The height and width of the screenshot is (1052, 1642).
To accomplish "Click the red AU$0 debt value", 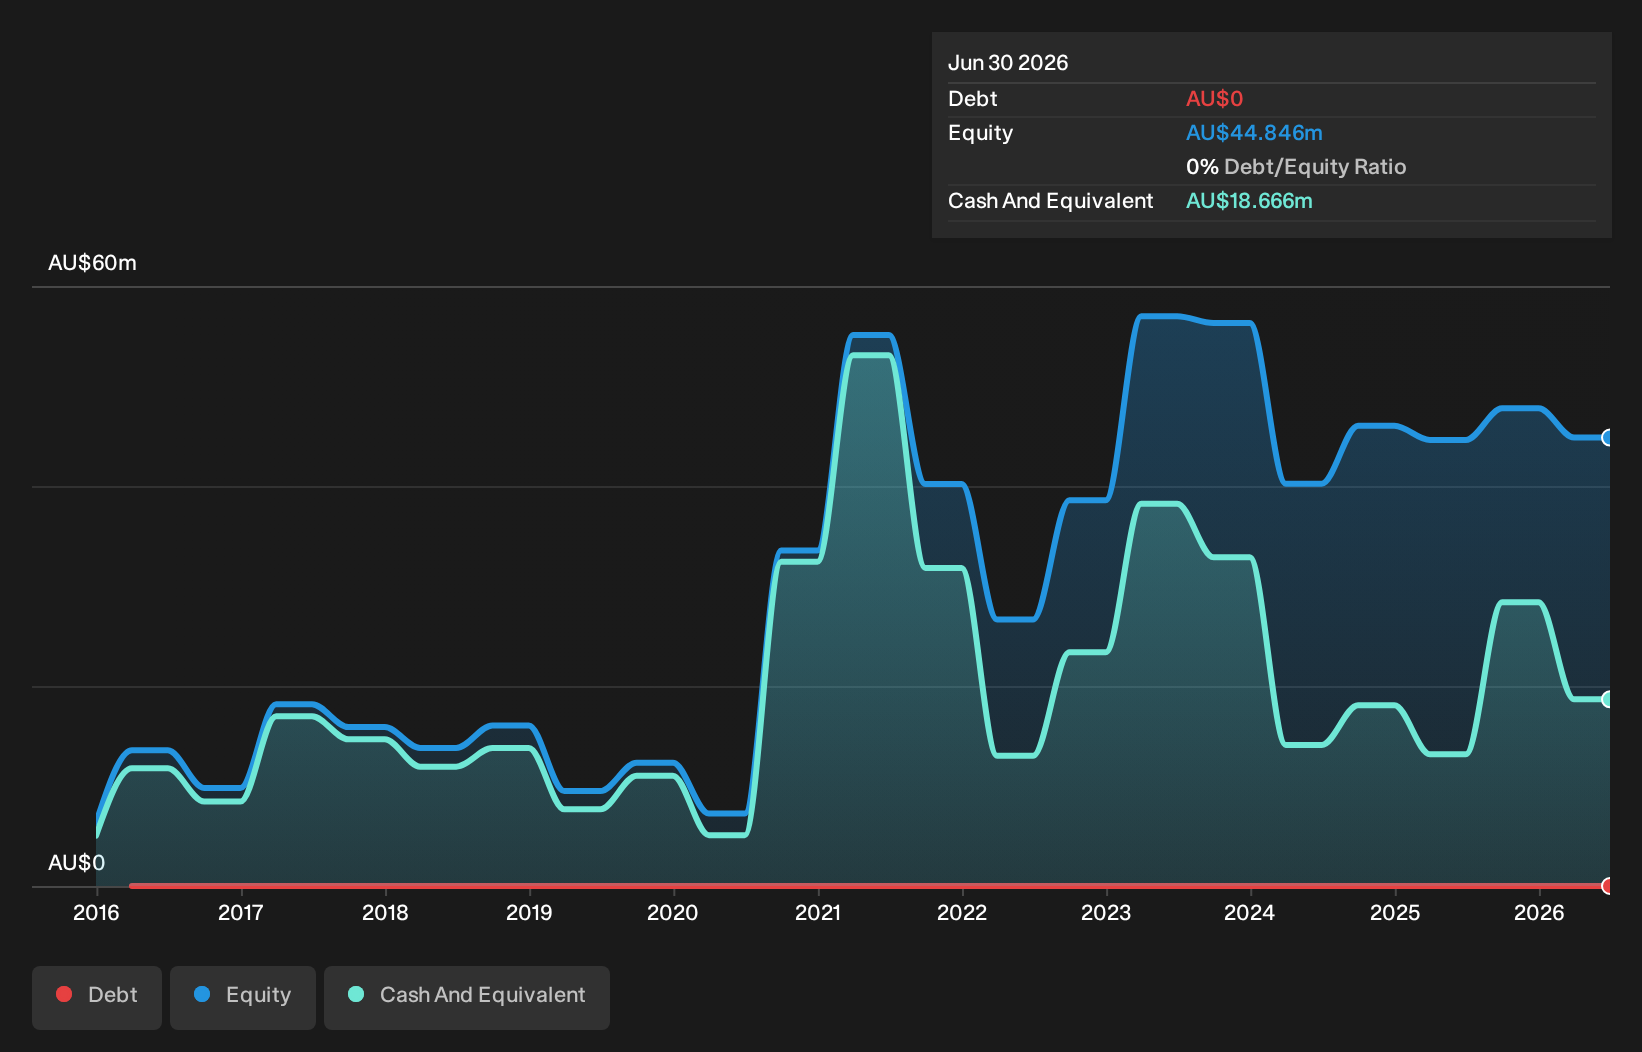I will click(x=1214, y=99).
